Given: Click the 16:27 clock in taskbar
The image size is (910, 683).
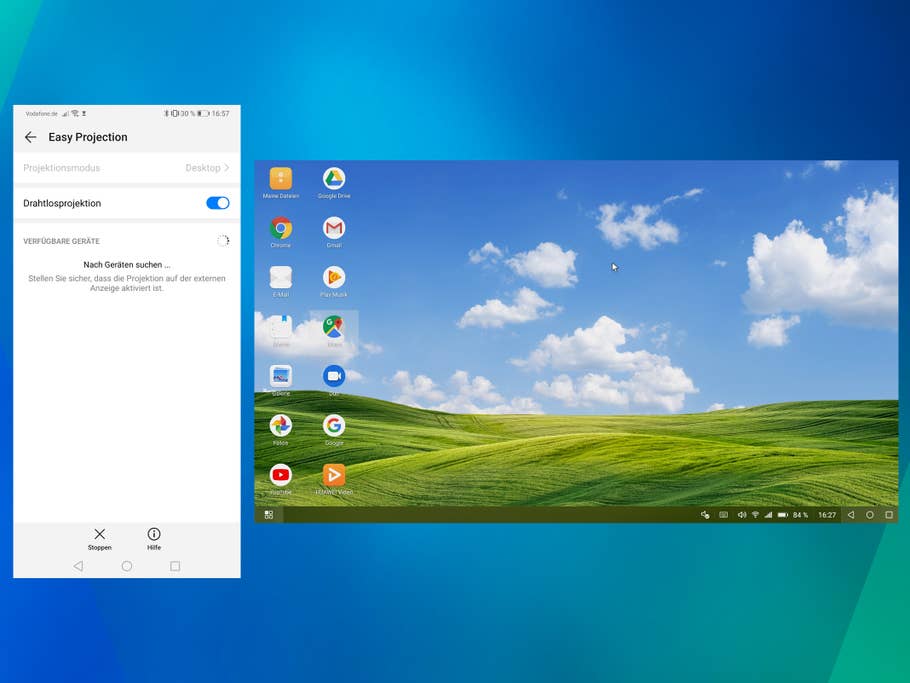Looking at the screenshot, I should [x=827, y=515].
